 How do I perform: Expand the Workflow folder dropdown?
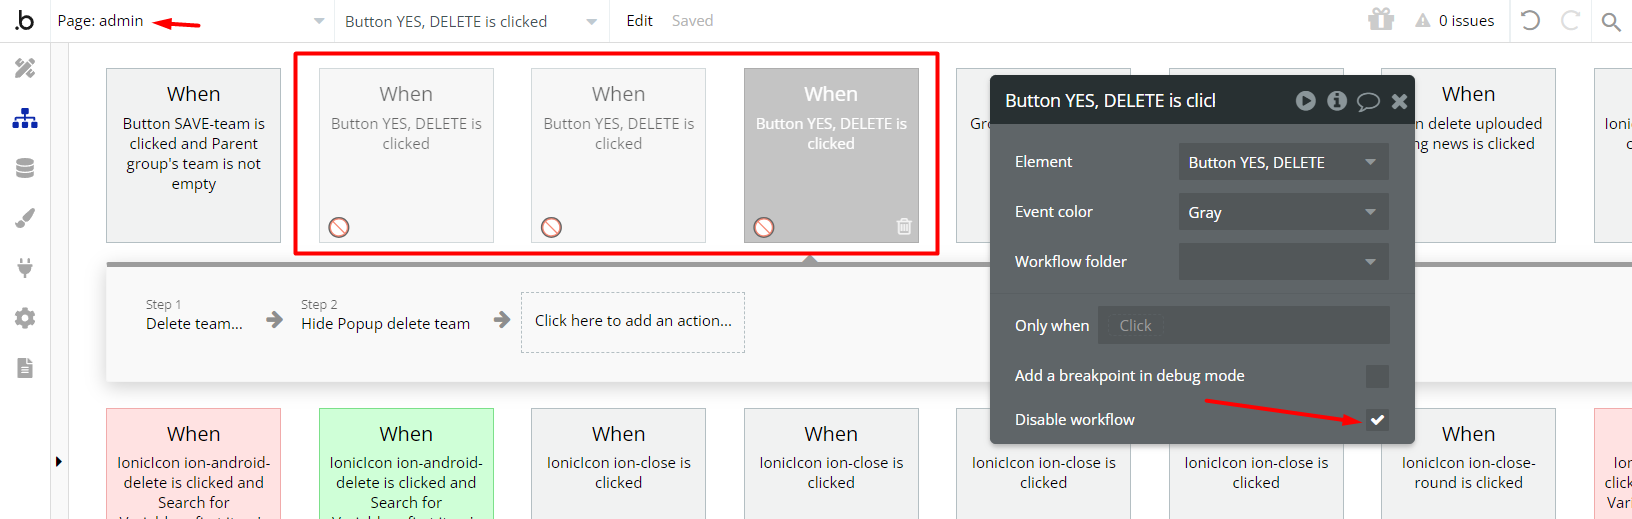tap(1283, 262)
